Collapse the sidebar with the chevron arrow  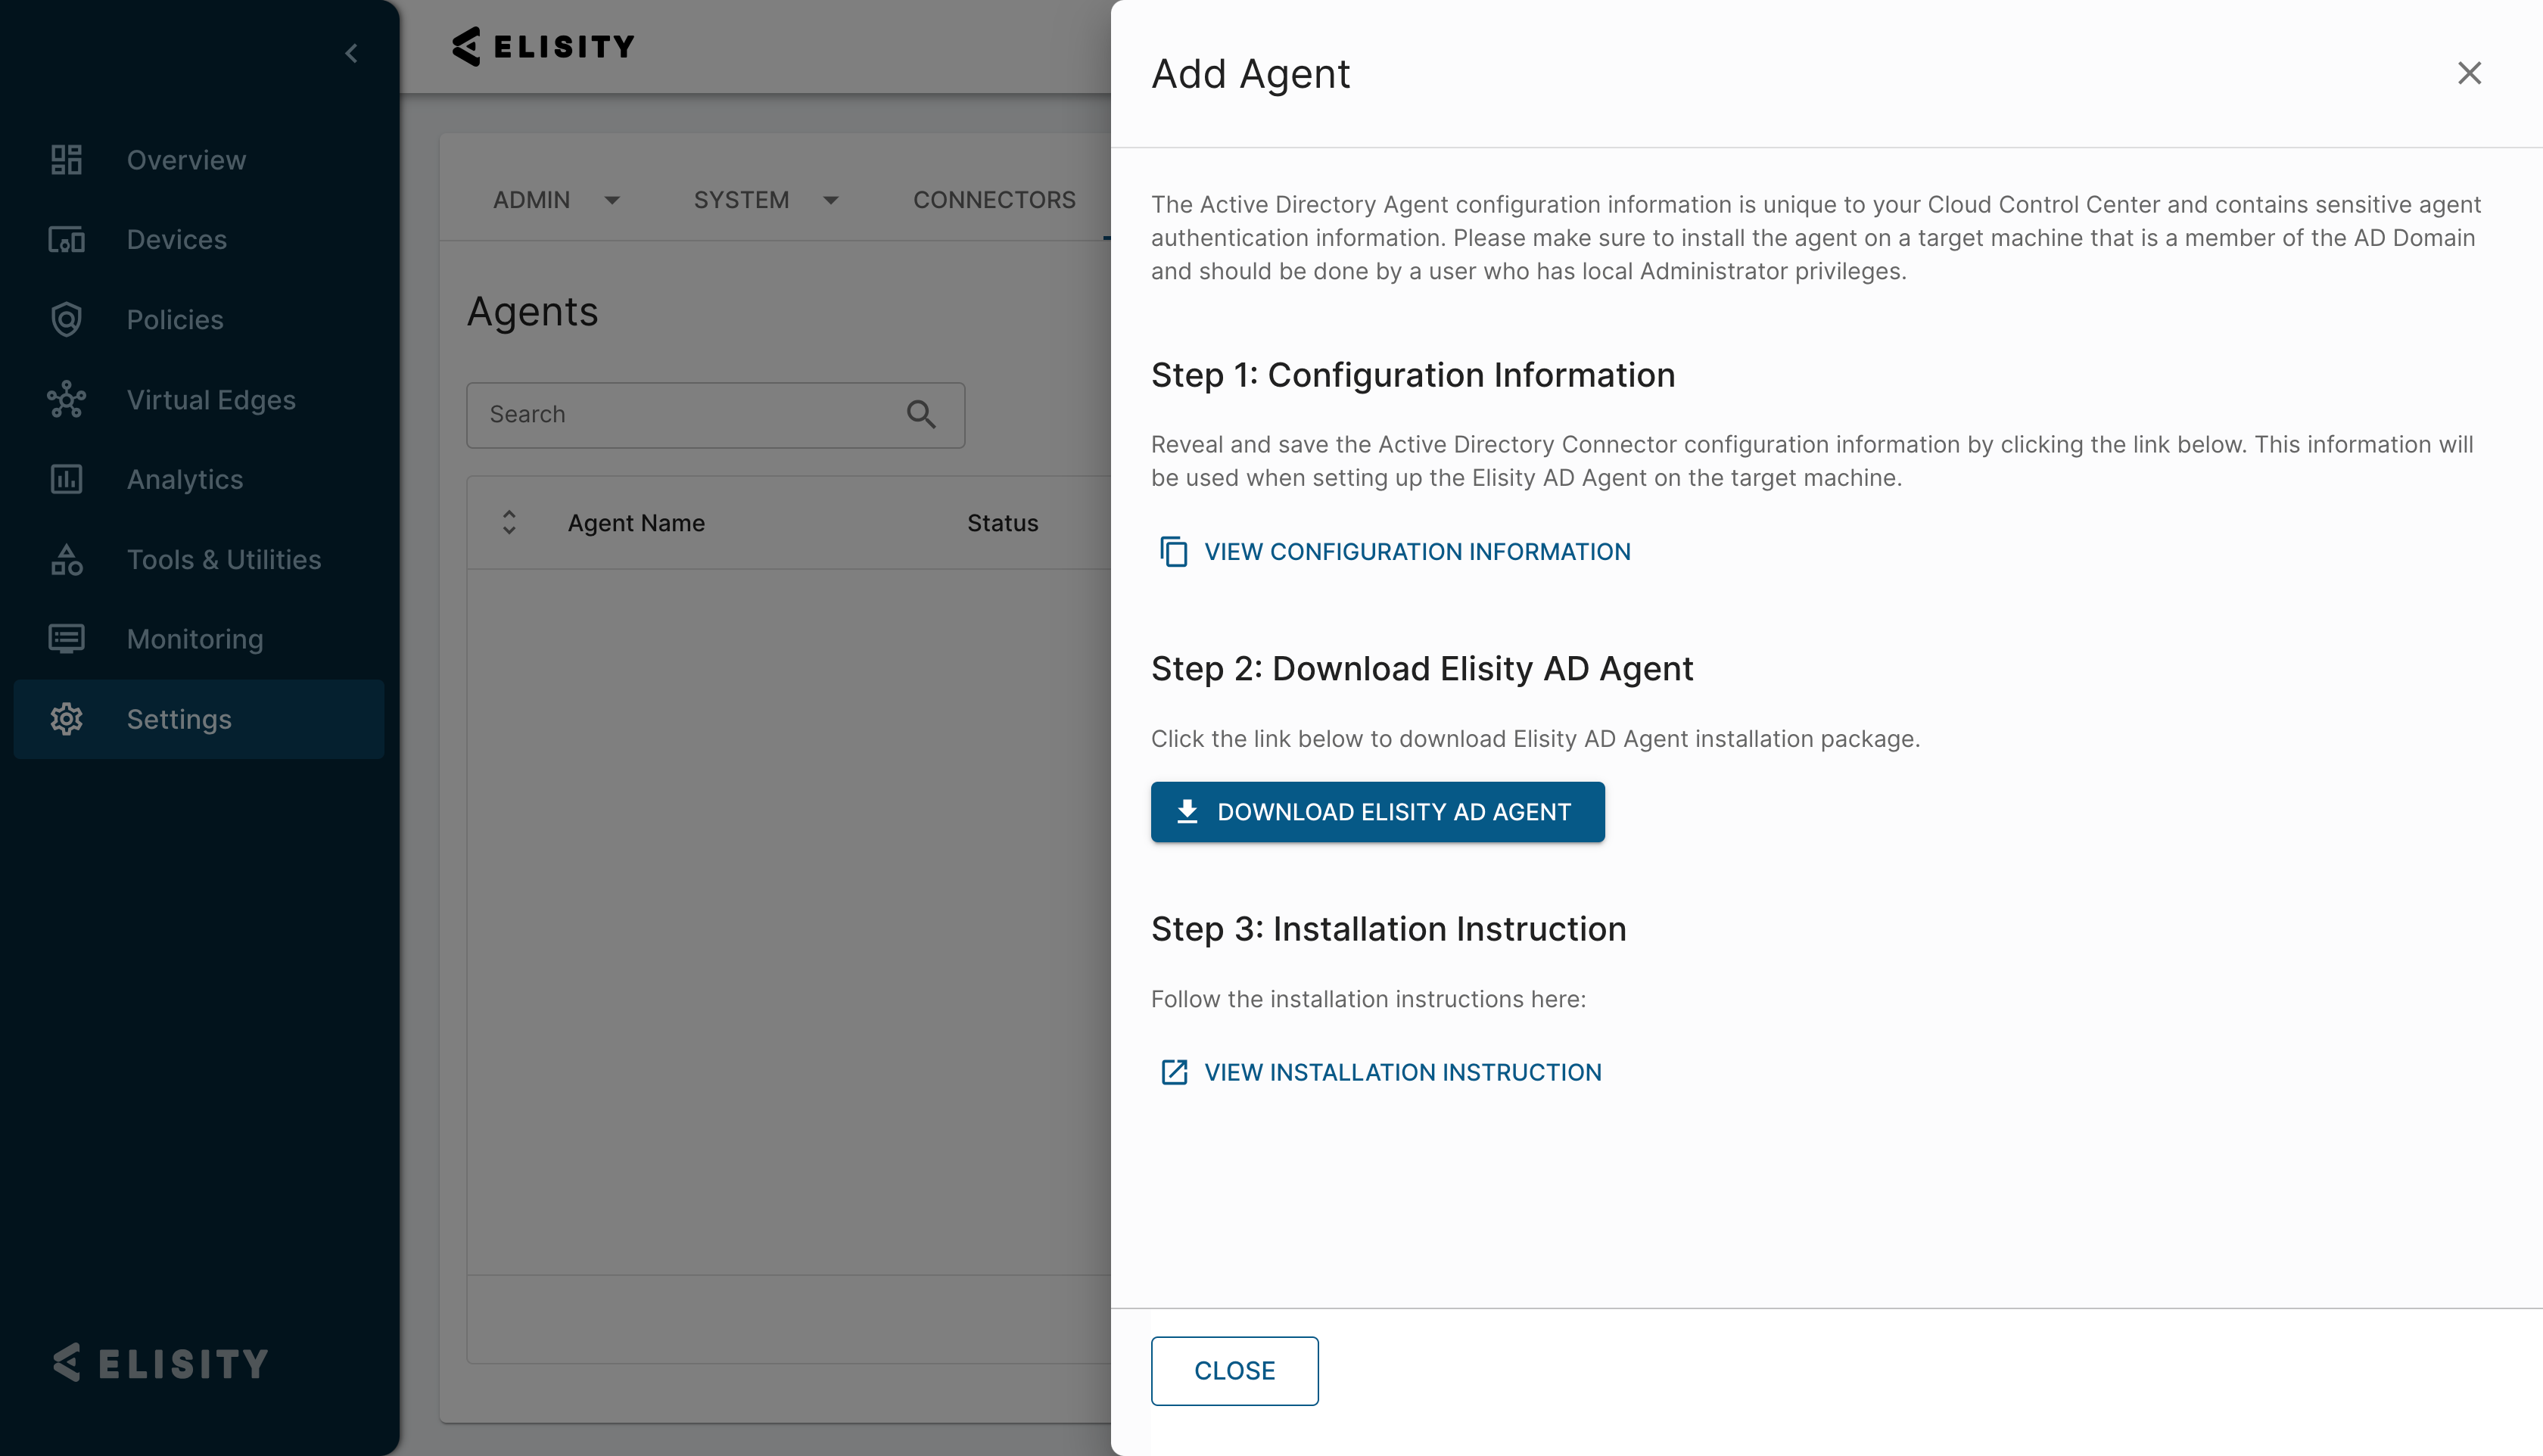[351, 53]
